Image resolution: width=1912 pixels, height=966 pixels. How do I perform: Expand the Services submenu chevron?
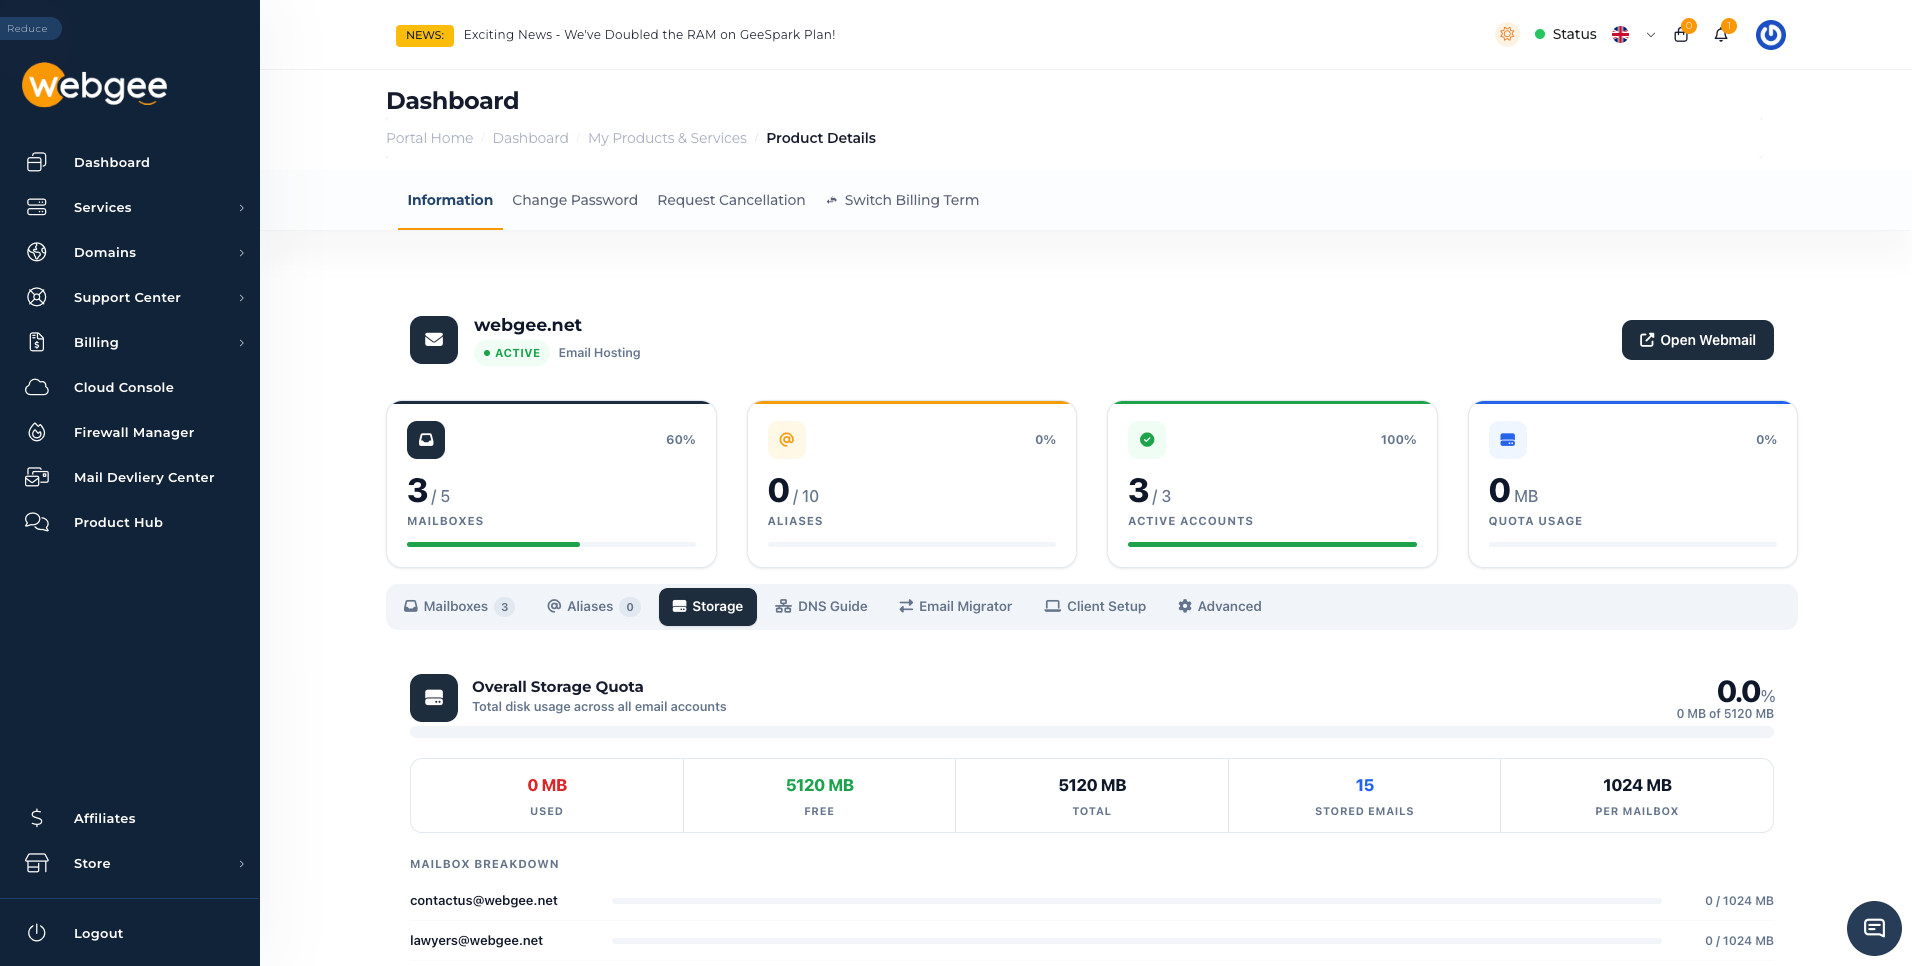[x=241, y=208]
